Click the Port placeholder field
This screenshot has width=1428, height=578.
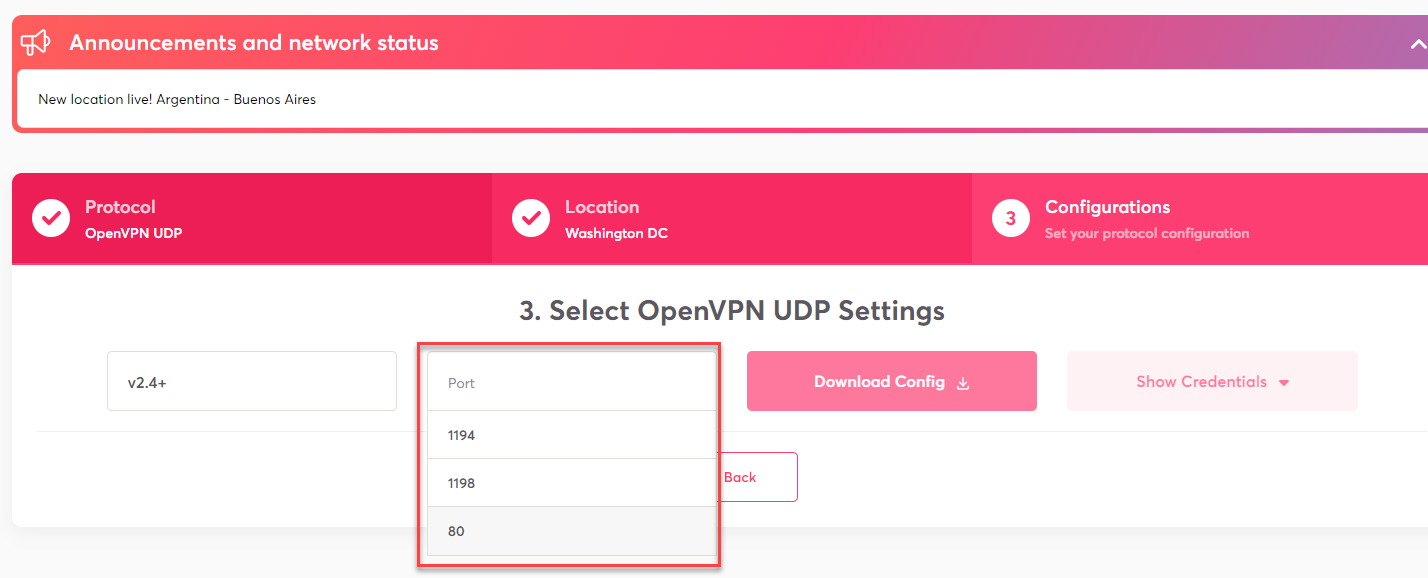(571, 382)
